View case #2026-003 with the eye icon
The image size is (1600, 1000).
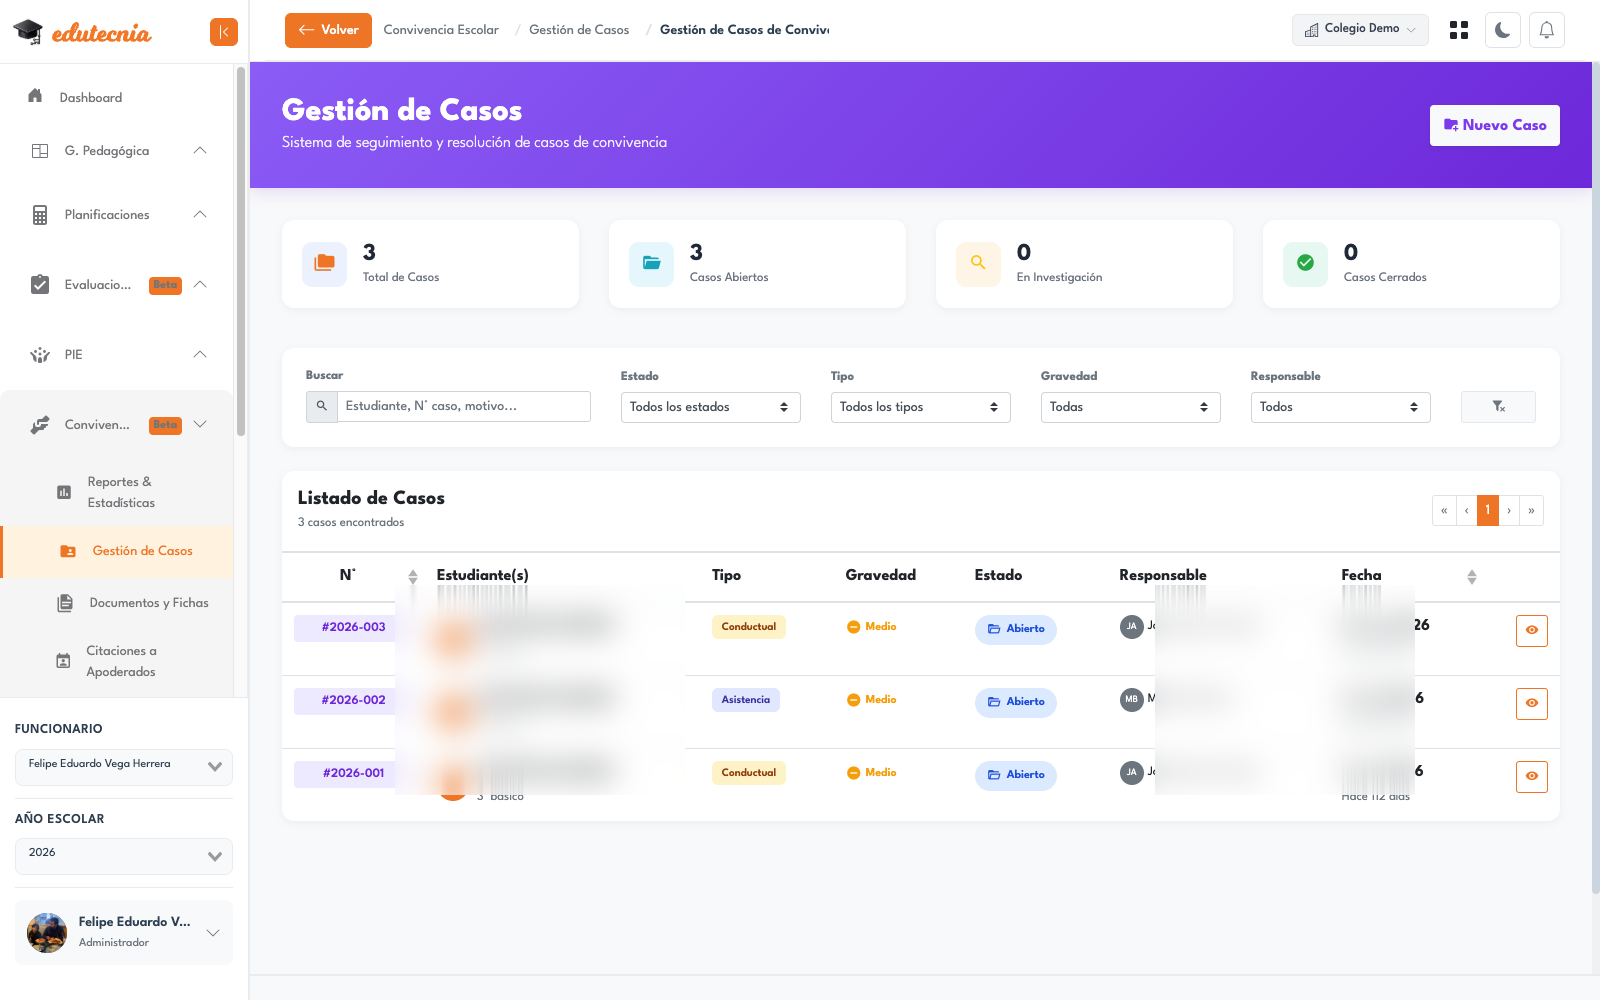pyautogui.click(x=1531, y=631)
